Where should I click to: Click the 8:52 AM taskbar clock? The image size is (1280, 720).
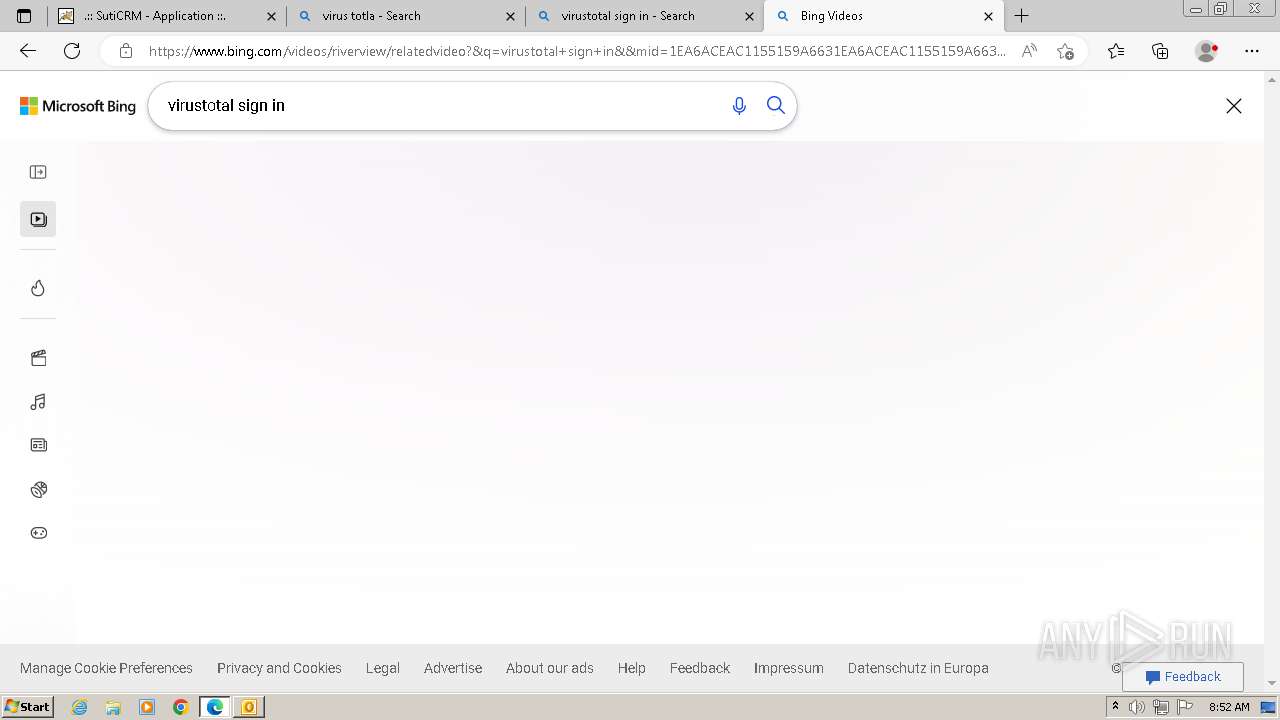(x=1229, y=707)
